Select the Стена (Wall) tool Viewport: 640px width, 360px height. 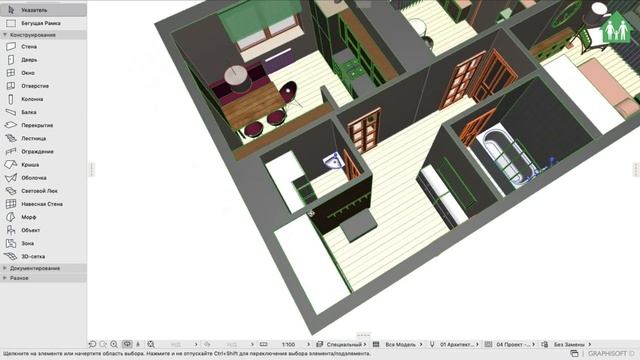click(43, 47)
